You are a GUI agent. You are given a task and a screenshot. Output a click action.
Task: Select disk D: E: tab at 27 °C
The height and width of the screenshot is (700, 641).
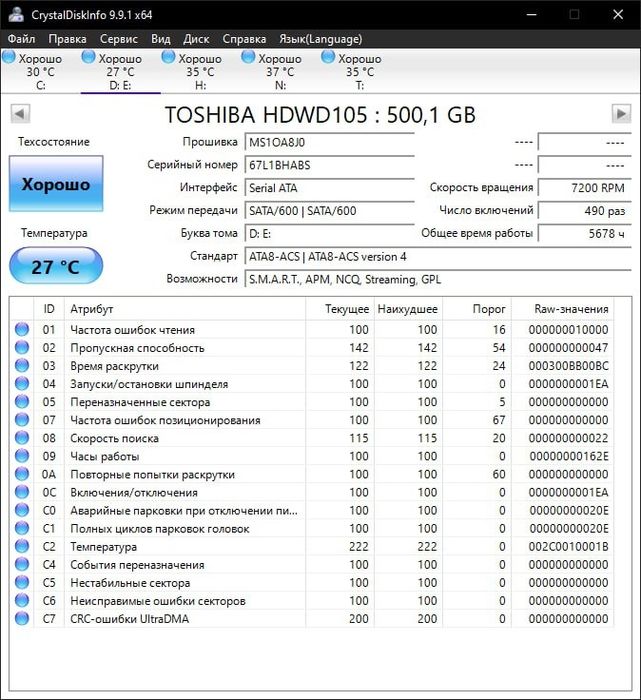point(121,71)
